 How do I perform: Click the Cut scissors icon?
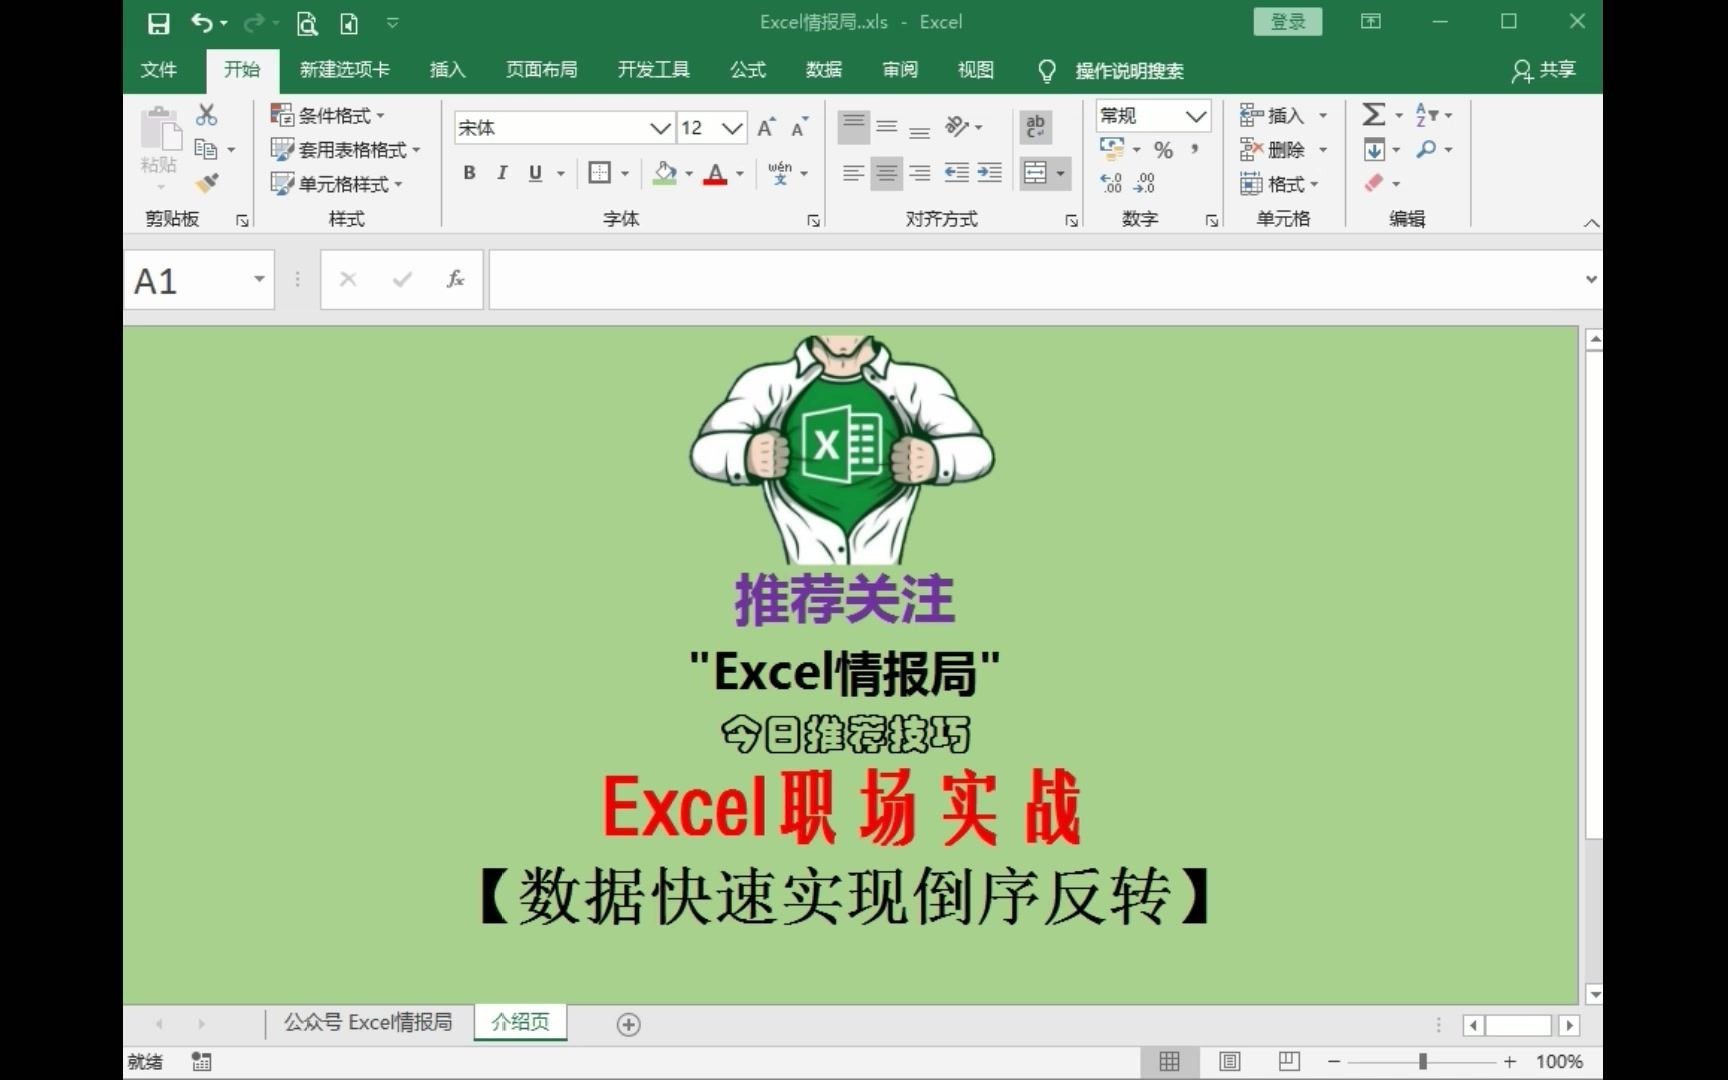[206, 114]
